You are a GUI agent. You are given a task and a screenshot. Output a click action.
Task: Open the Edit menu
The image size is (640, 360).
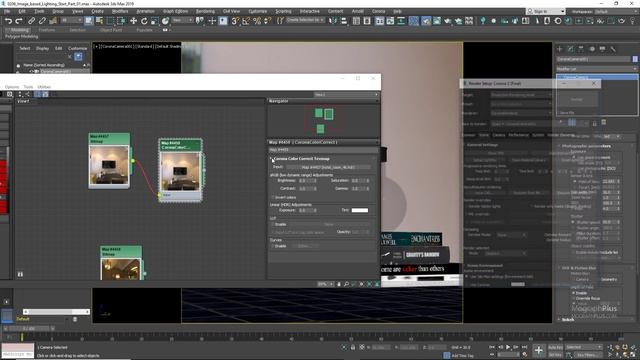pyautogui.click(x=22, y=11)
